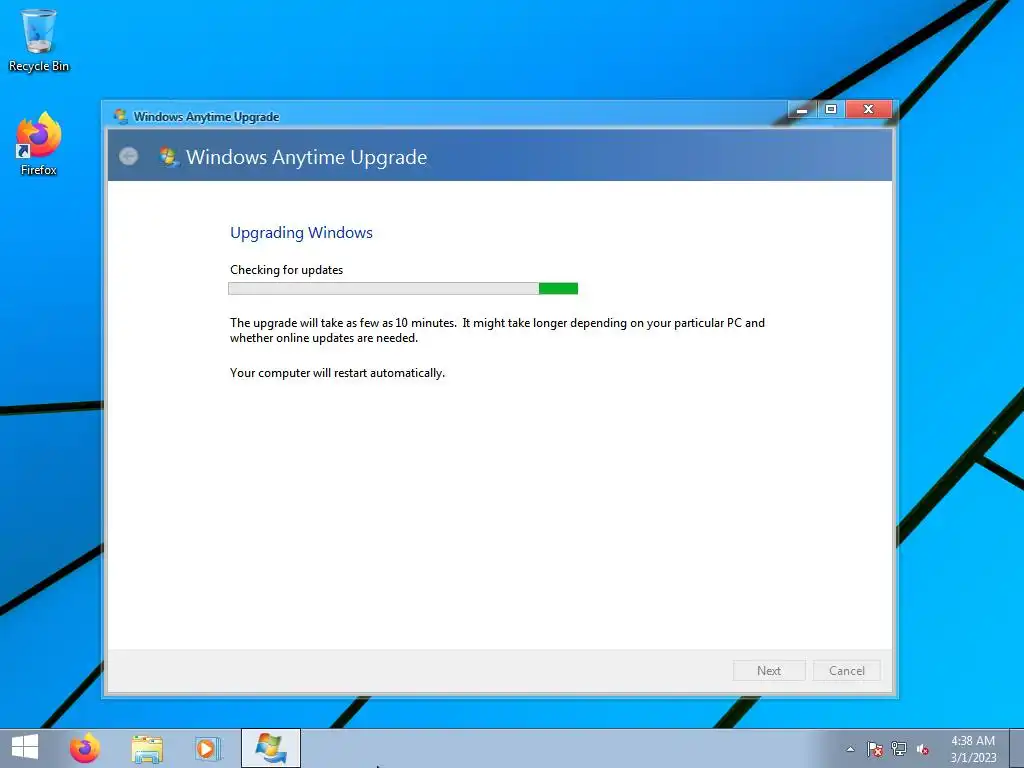The image size is (1024, 768).
Task: Maximize the Windows Anytime Upgrade window
Action: tap(831, 109)
